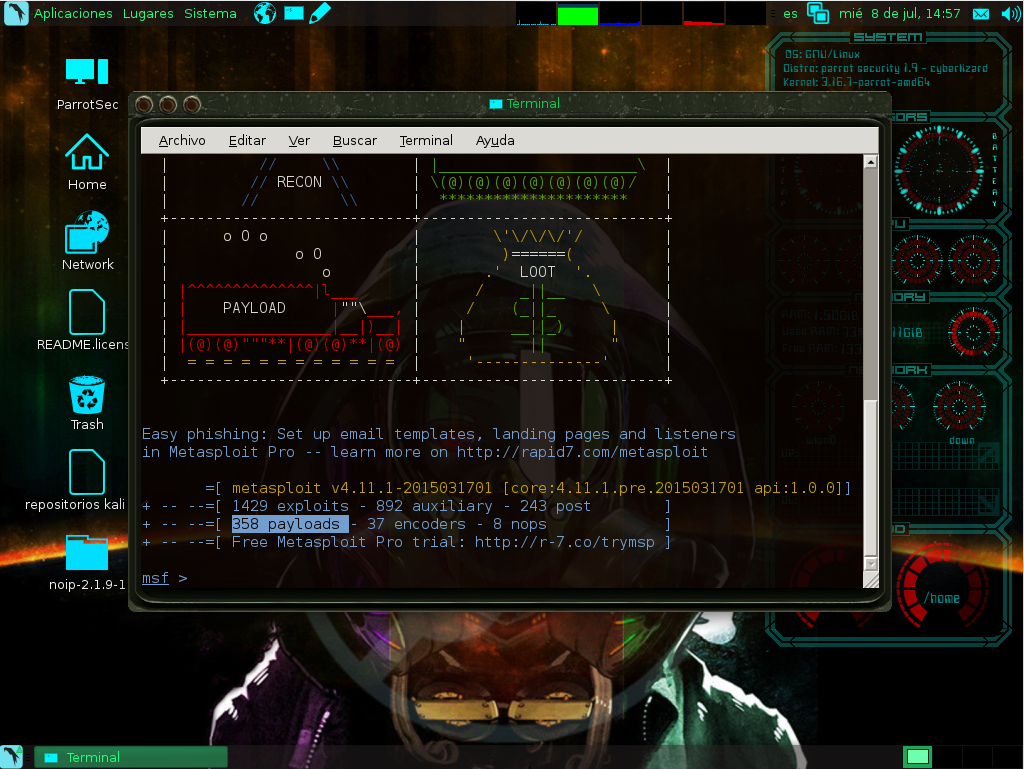Open the Ayuda menu of the terminal
Viewport: 1024px width, 769px height.
click(x=495, y=140)
